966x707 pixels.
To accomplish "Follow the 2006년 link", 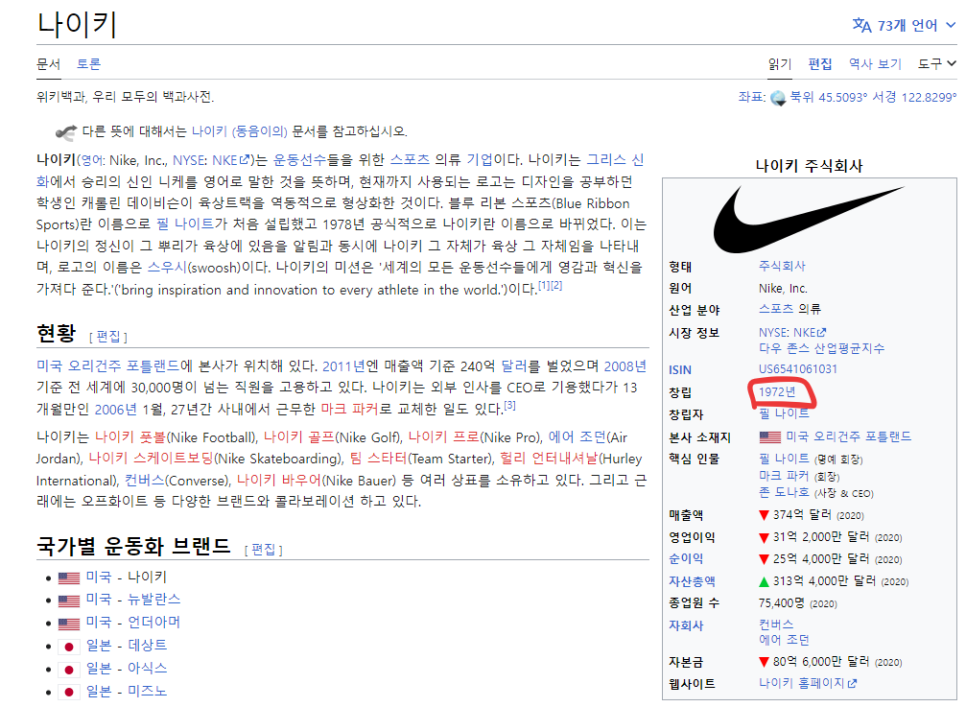I will (x=116, y=409).
